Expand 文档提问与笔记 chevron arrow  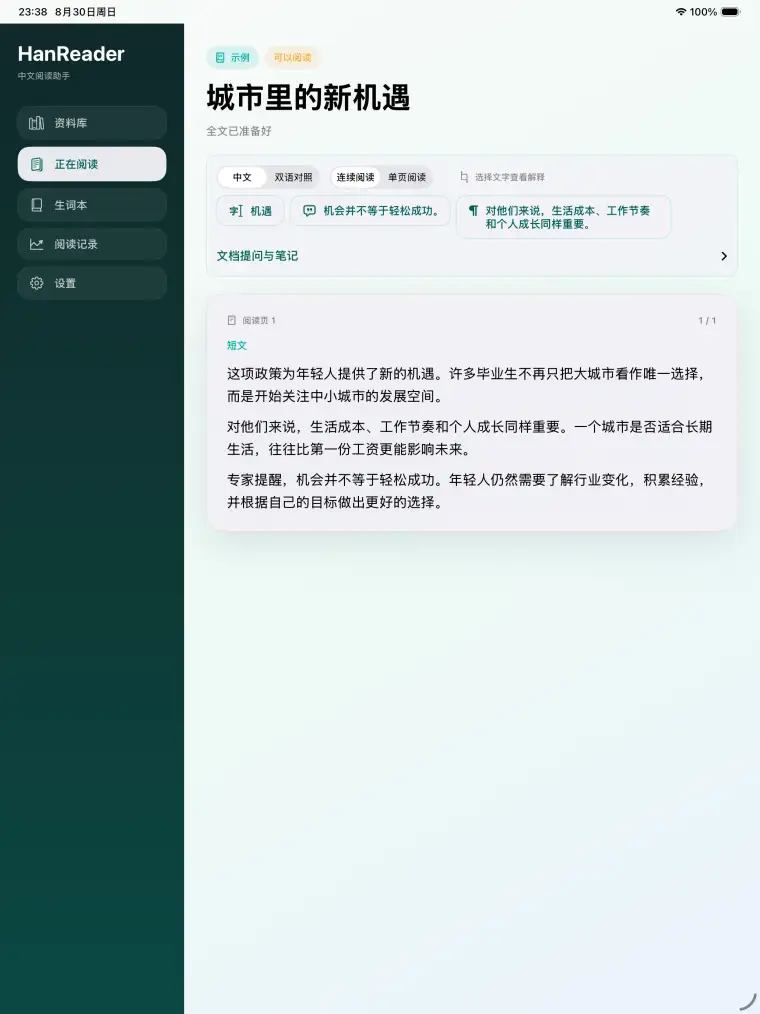[724, 256]
